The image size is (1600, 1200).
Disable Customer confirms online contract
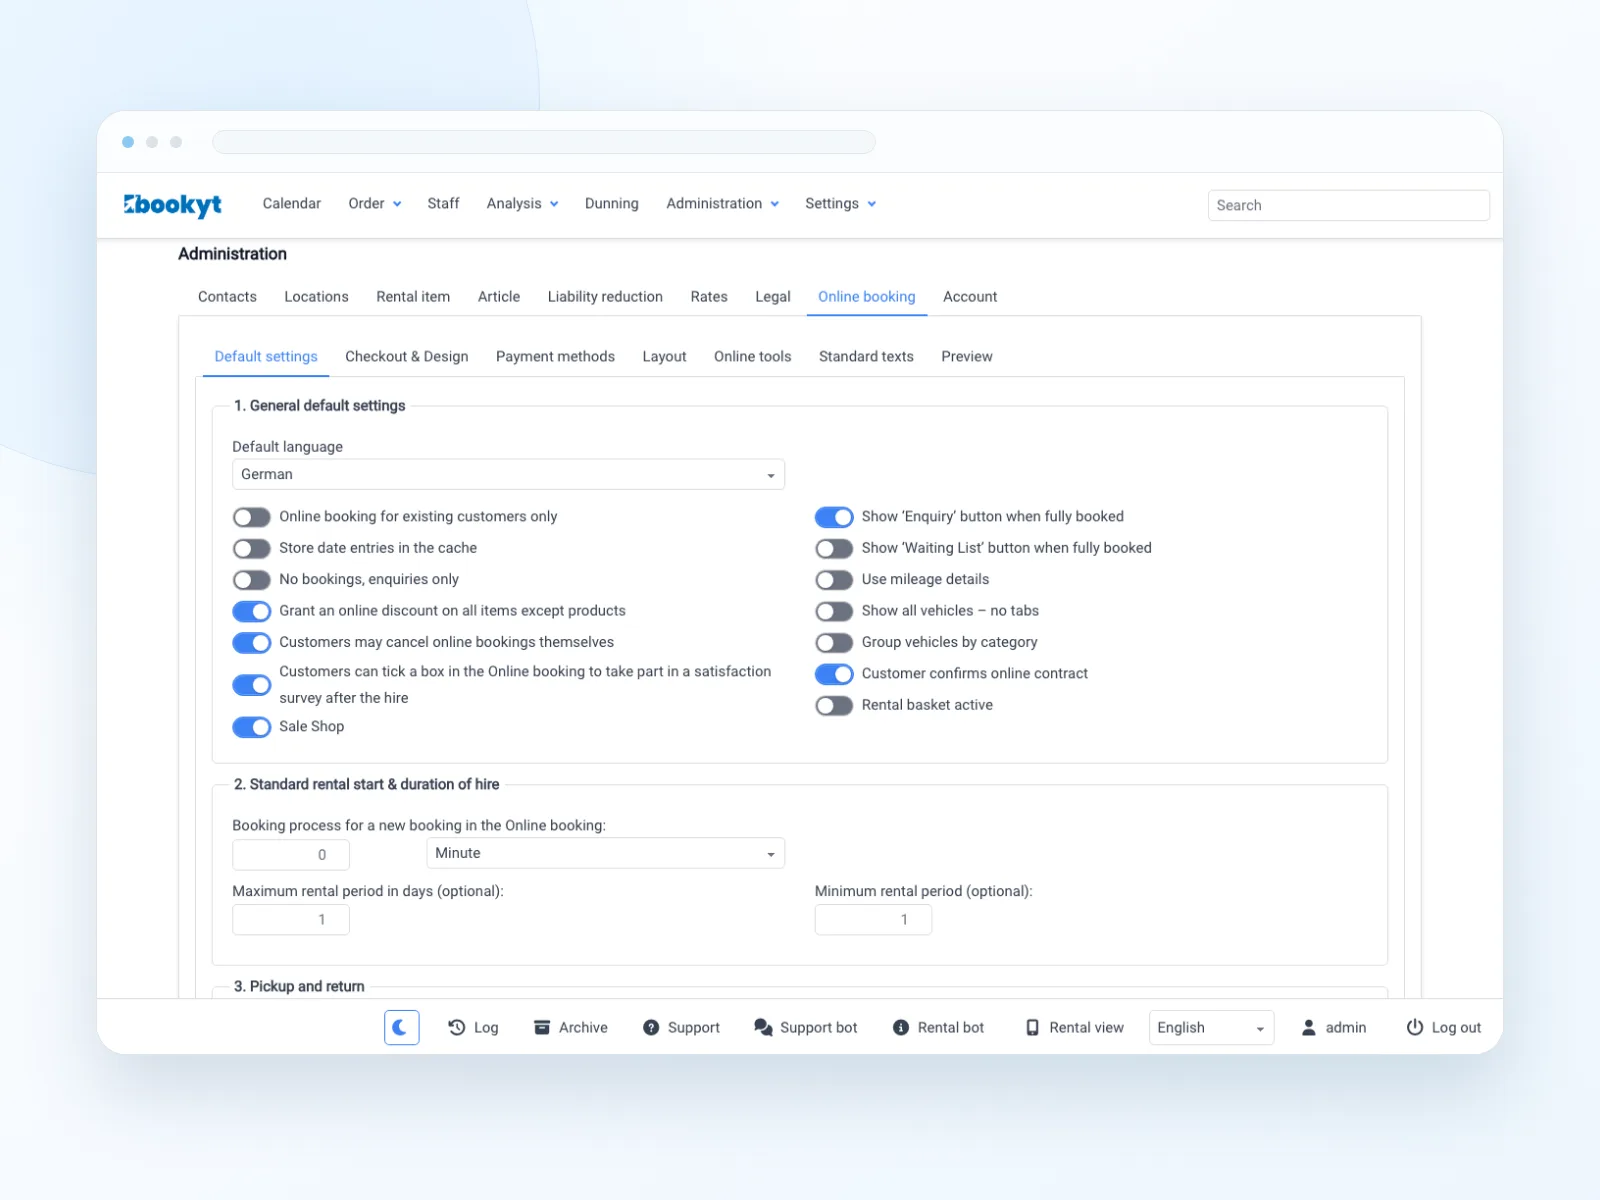pos(834,674)
